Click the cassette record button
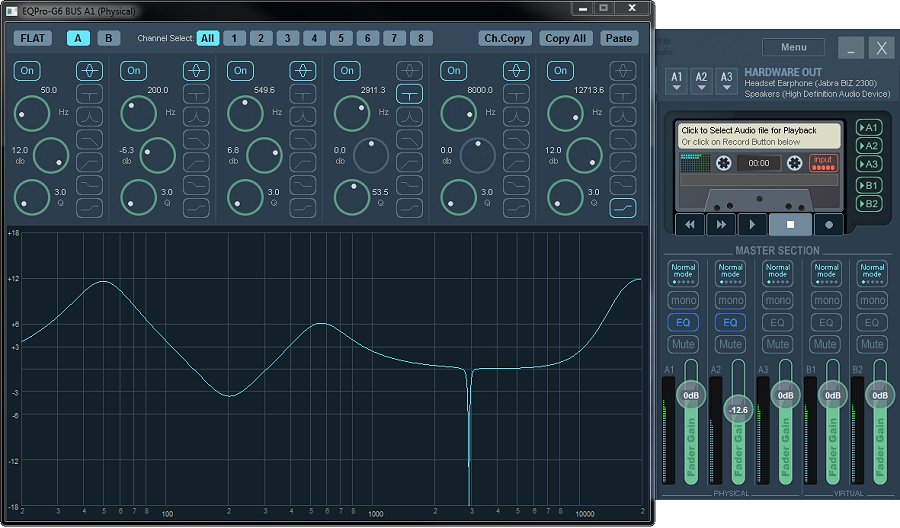 point(829,224)
